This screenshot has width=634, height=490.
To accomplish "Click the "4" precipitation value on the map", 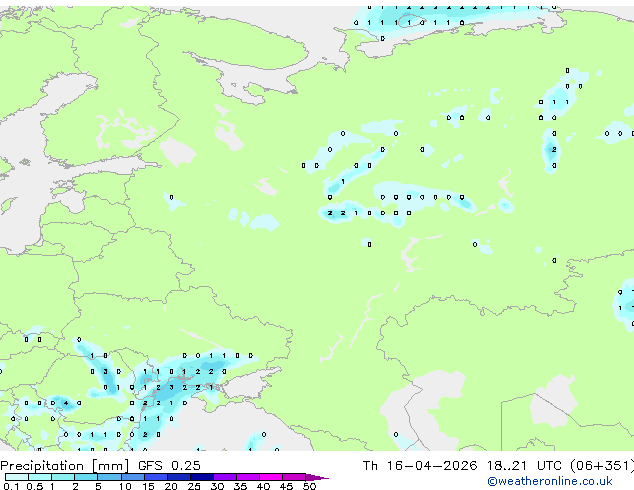I will tap(66, 403).
